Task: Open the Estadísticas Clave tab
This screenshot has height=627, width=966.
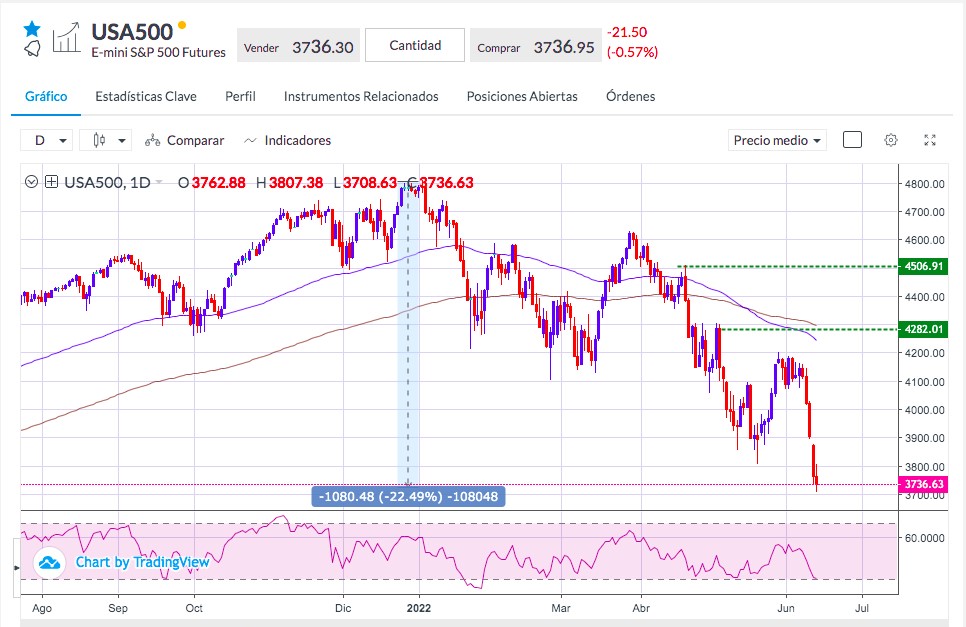Action: (x=146, y=96)
